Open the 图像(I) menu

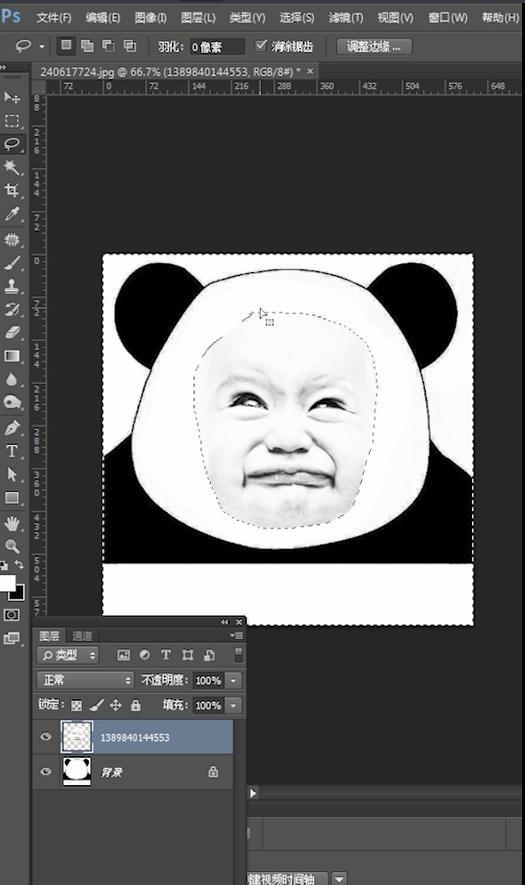(x=151, y=17)
